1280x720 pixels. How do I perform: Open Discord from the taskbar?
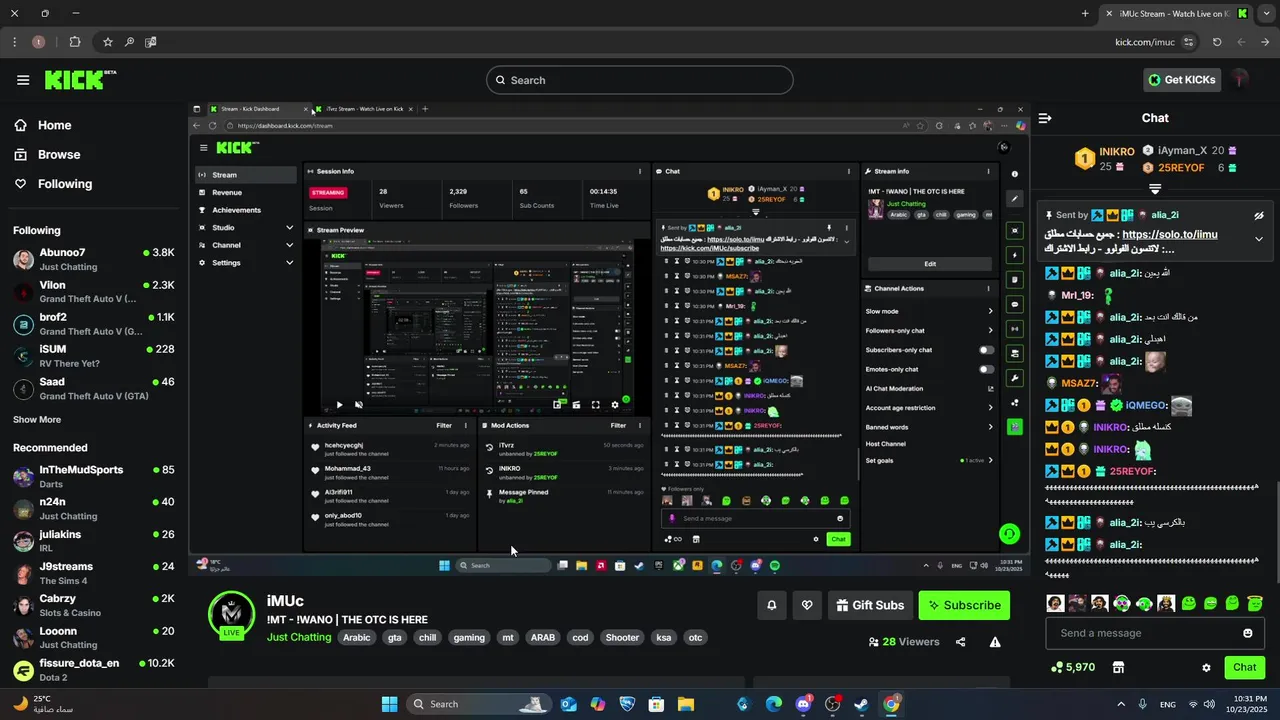[x=803, y=704]
